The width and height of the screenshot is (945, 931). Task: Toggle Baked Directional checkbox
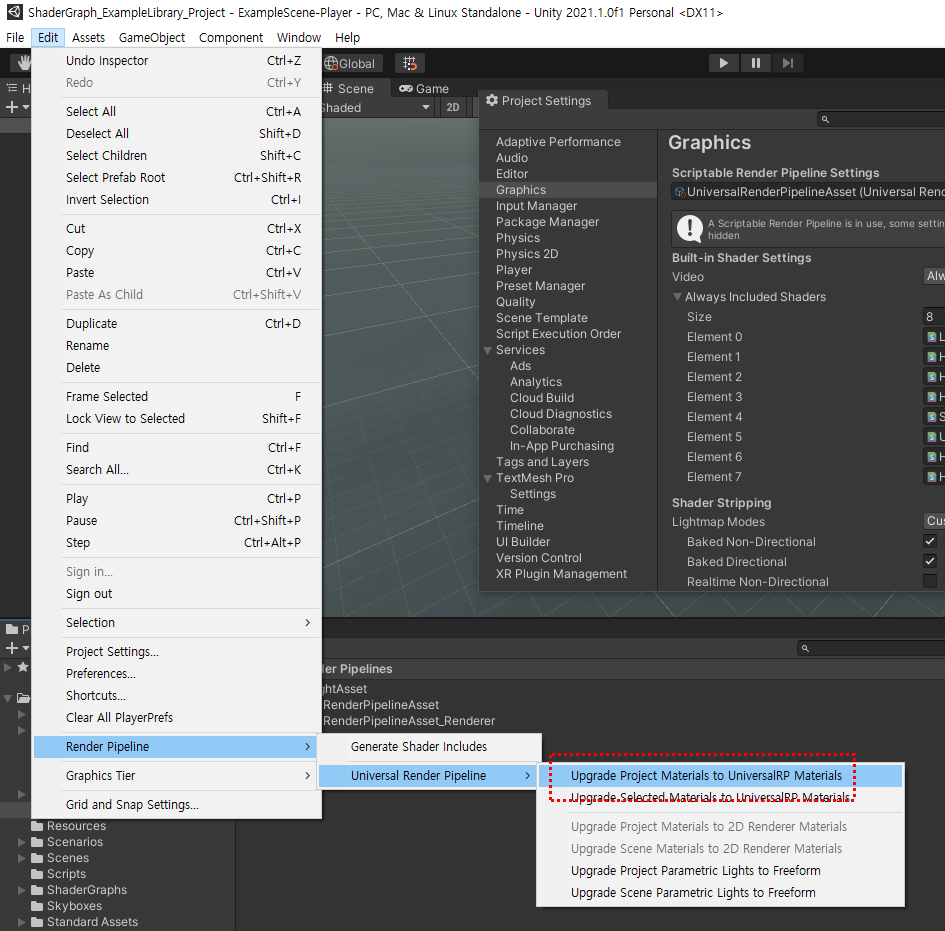[930, 561]
